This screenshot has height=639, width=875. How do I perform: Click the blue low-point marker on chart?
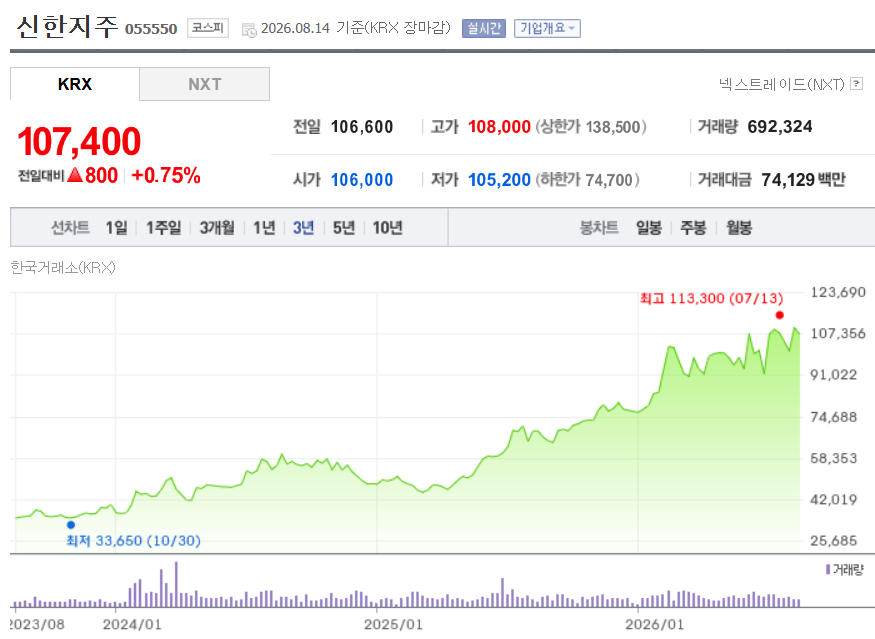tap(71, 525)
